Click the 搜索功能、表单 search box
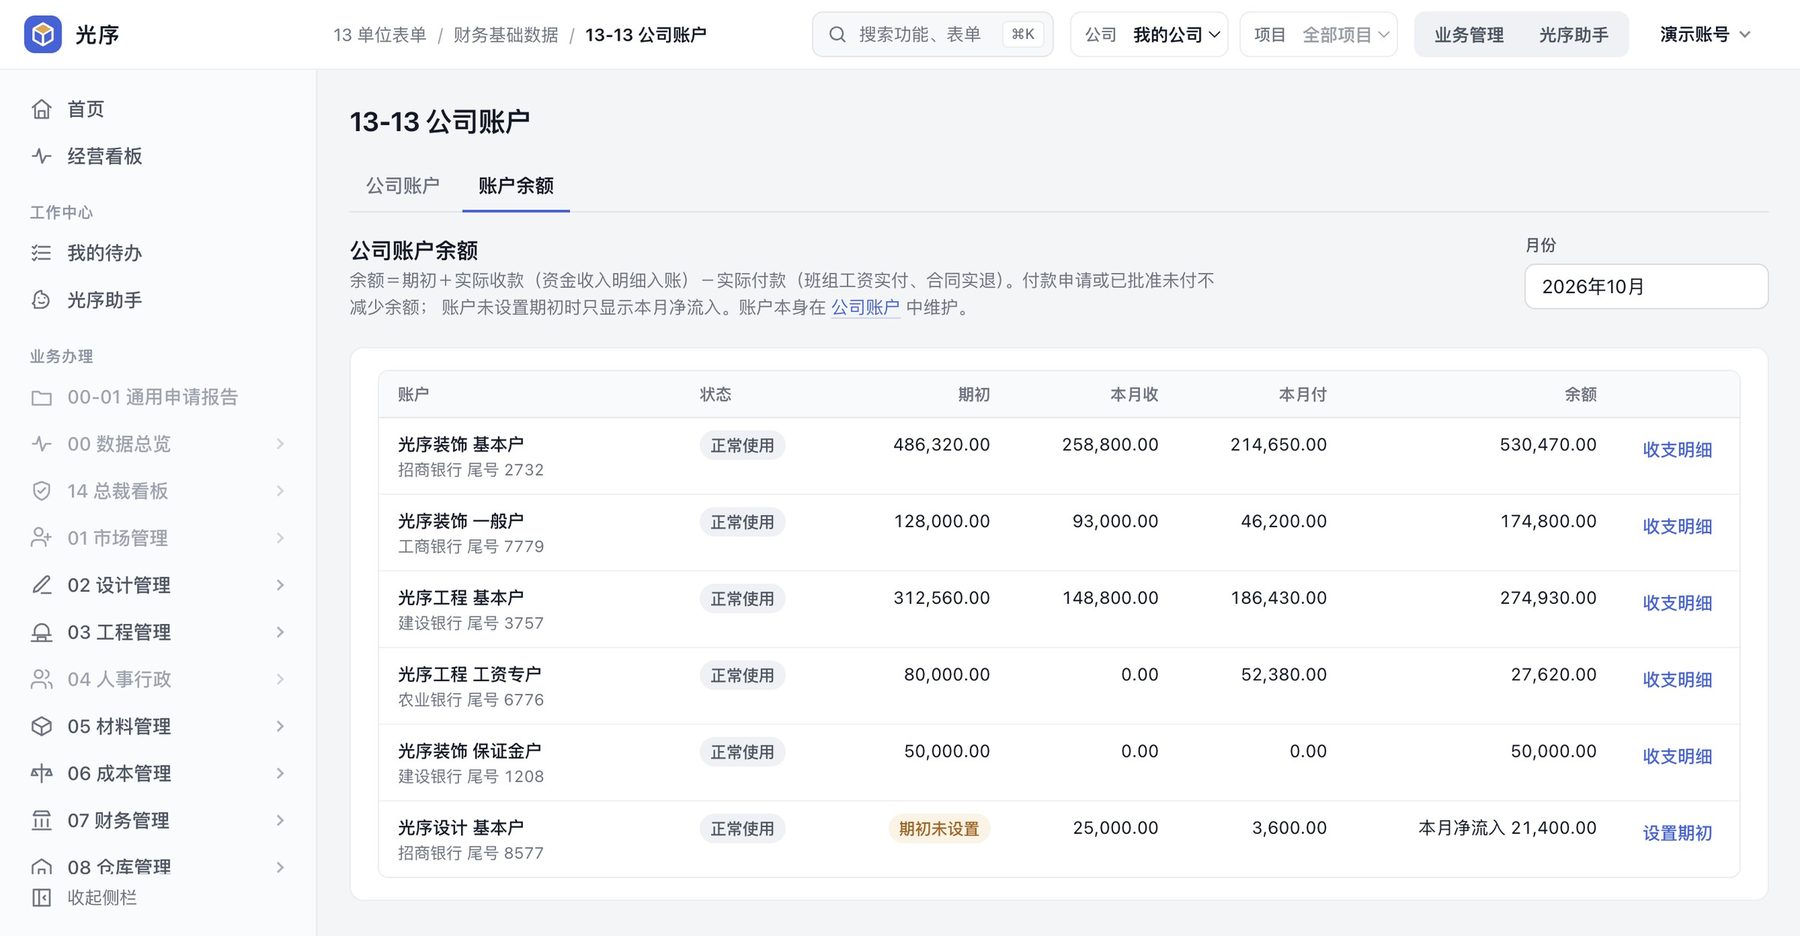The image size is (1800, 936). pos(933,35)
